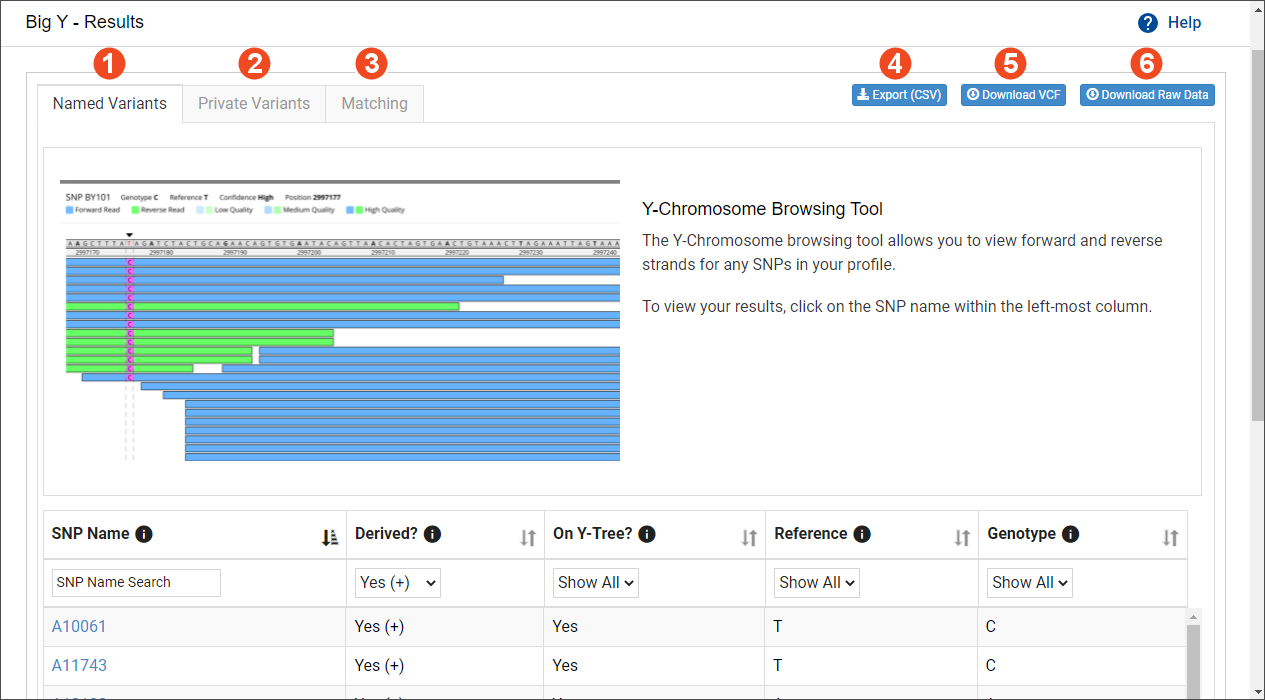Click the SNP Name info icon
The width and height of the screenshot is (1265, 700).
144,534
